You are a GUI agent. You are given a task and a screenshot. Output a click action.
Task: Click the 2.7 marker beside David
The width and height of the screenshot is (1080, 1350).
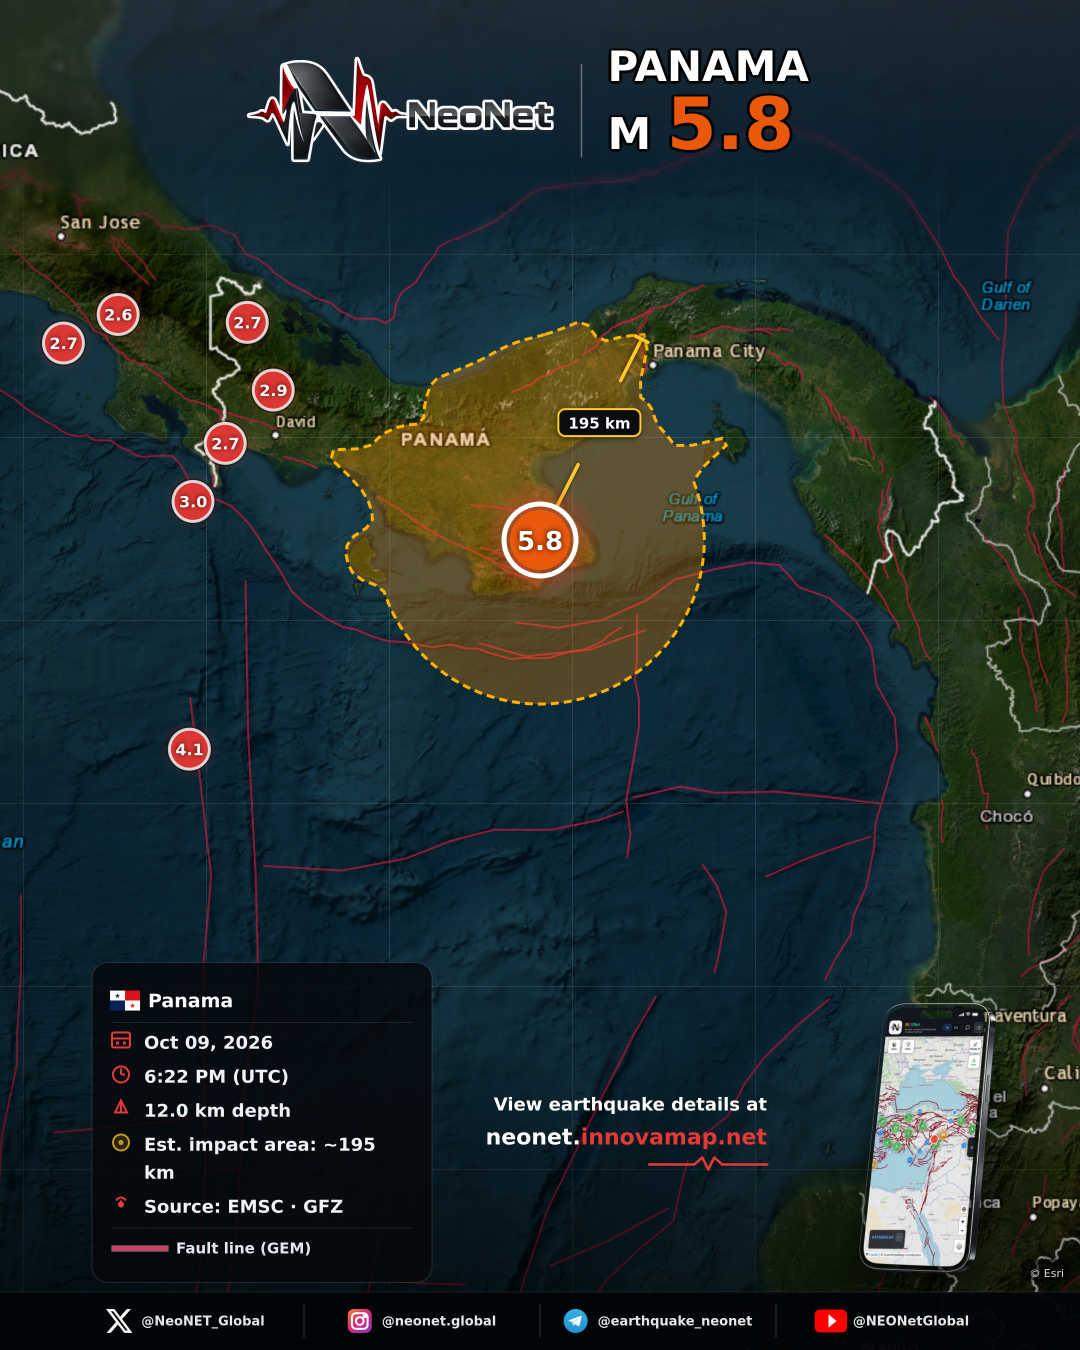click(225, 443)
